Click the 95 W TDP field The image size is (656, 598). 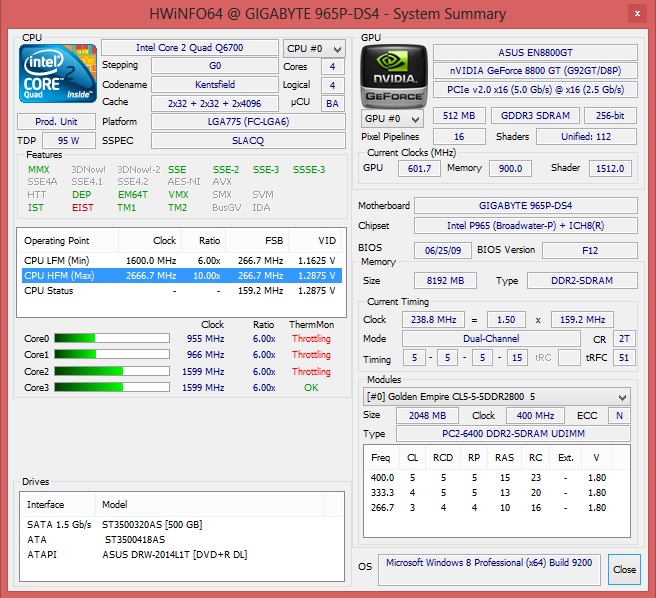(x=69, y=141)
